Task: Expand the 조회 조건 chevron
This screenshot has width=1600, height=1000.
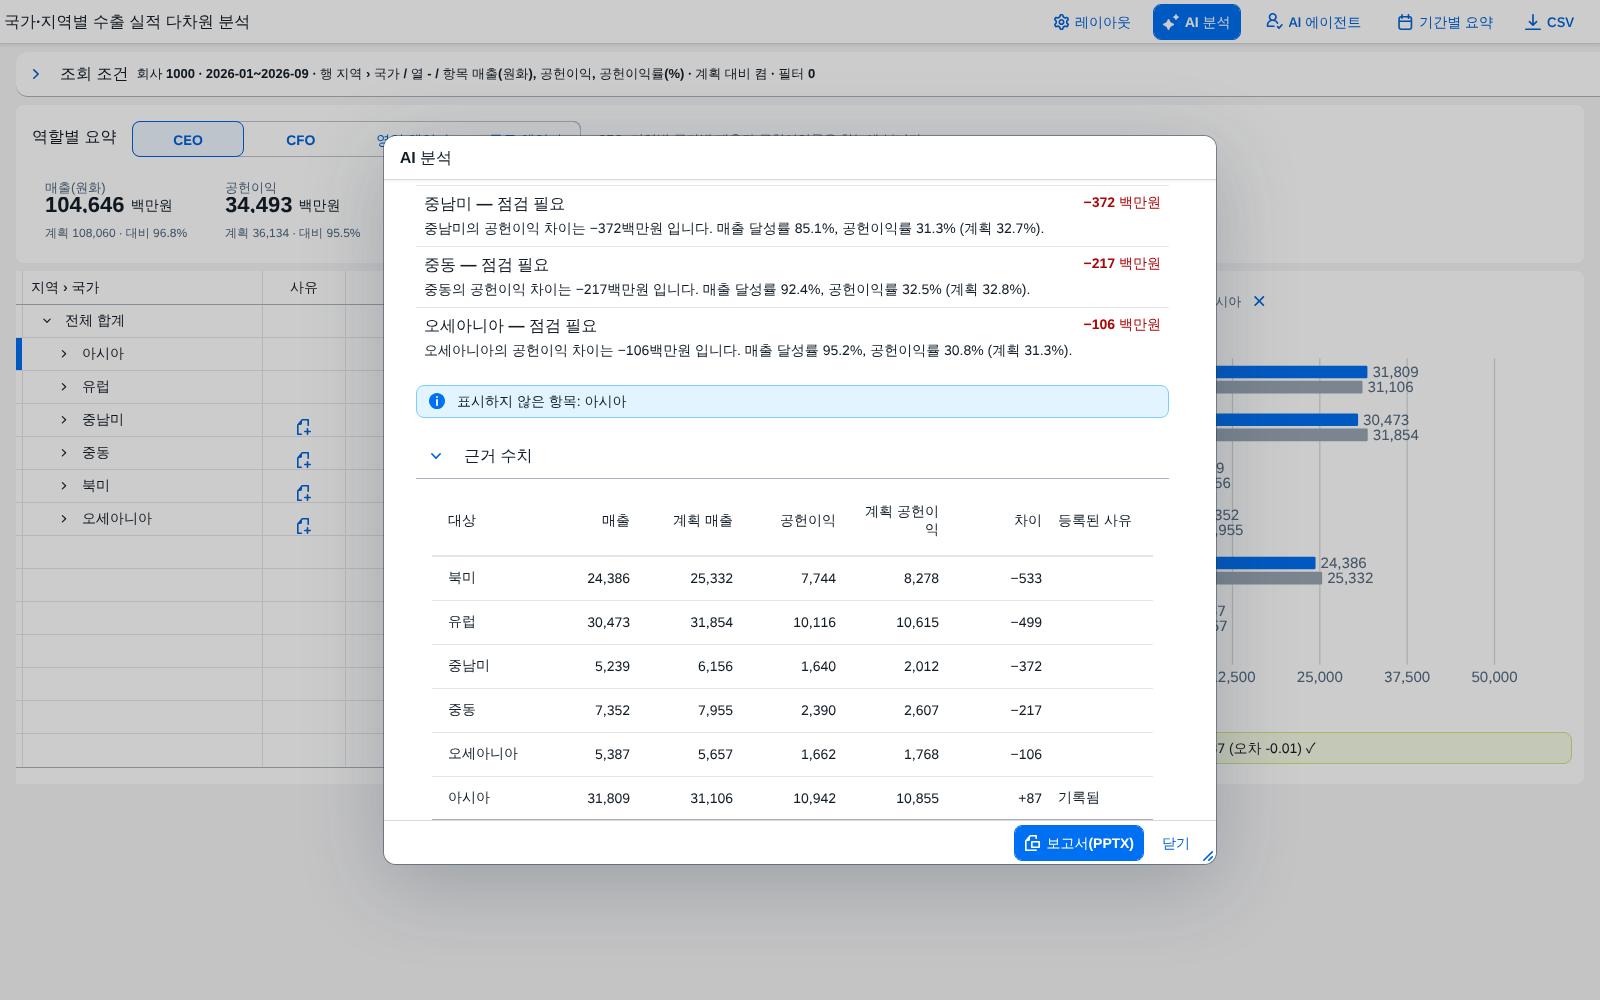Action: 36,74
